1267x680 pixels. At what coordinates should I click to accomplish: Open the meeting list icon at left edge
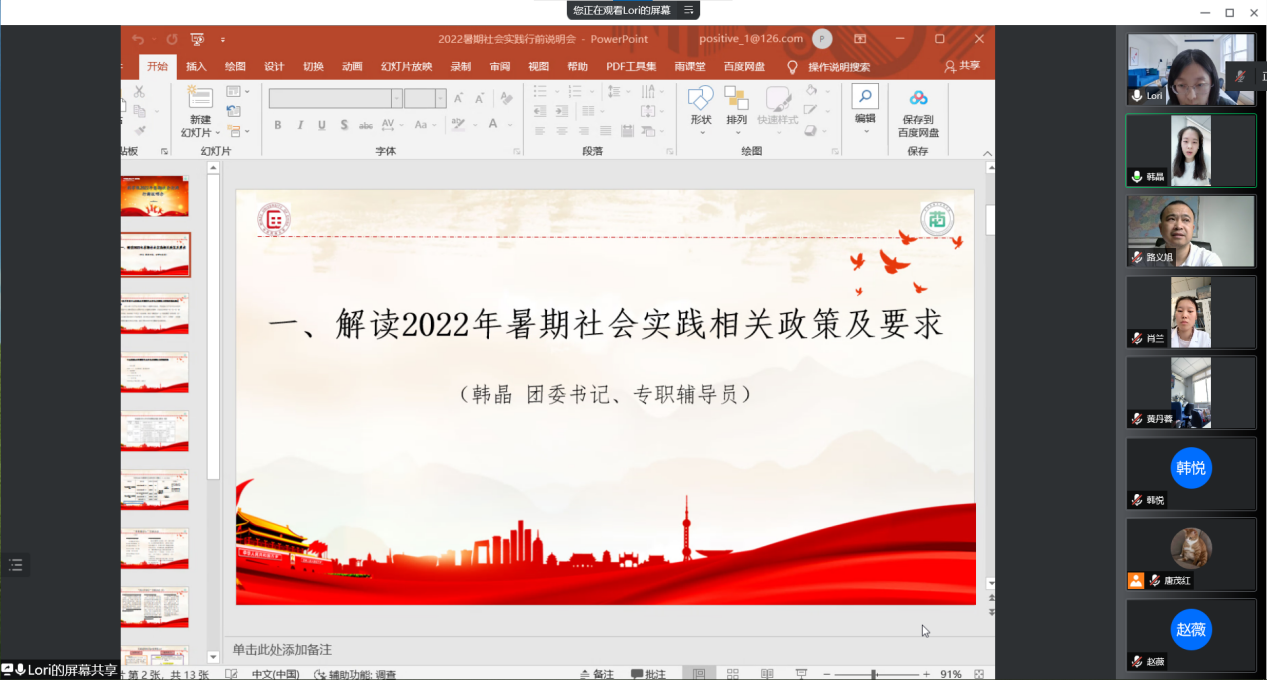click(x=15, y=565)
